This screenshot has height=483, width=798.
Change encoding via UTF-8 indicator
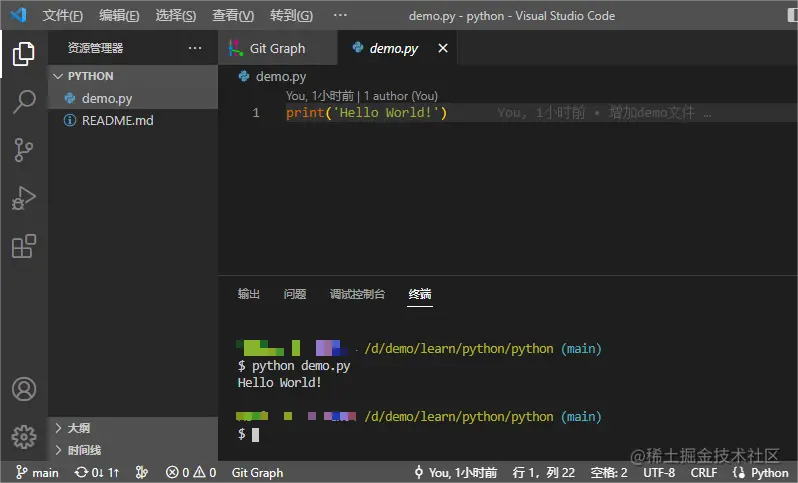659,473
